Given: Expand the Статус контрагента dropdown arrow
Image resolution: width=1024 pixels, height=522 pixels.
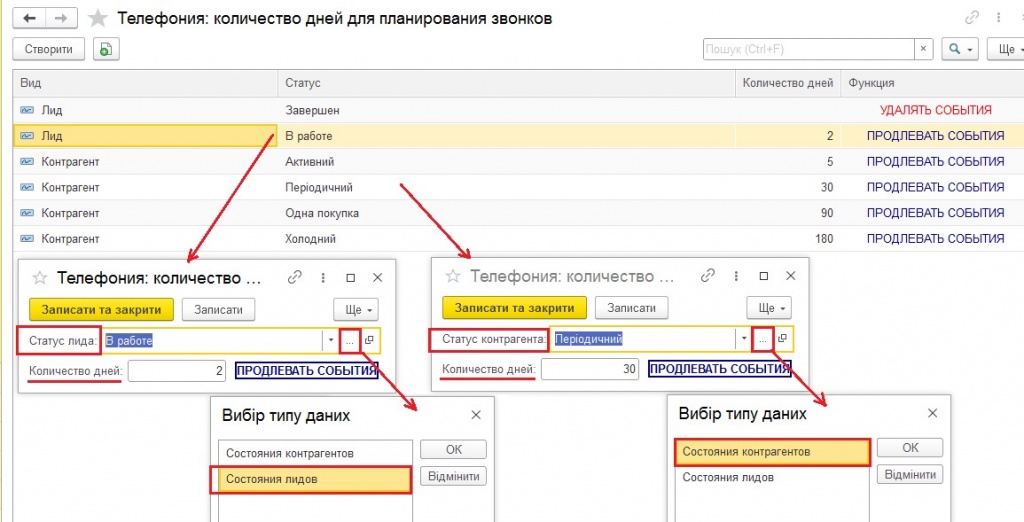Looking at the screenshot, I should click(743, 339).
